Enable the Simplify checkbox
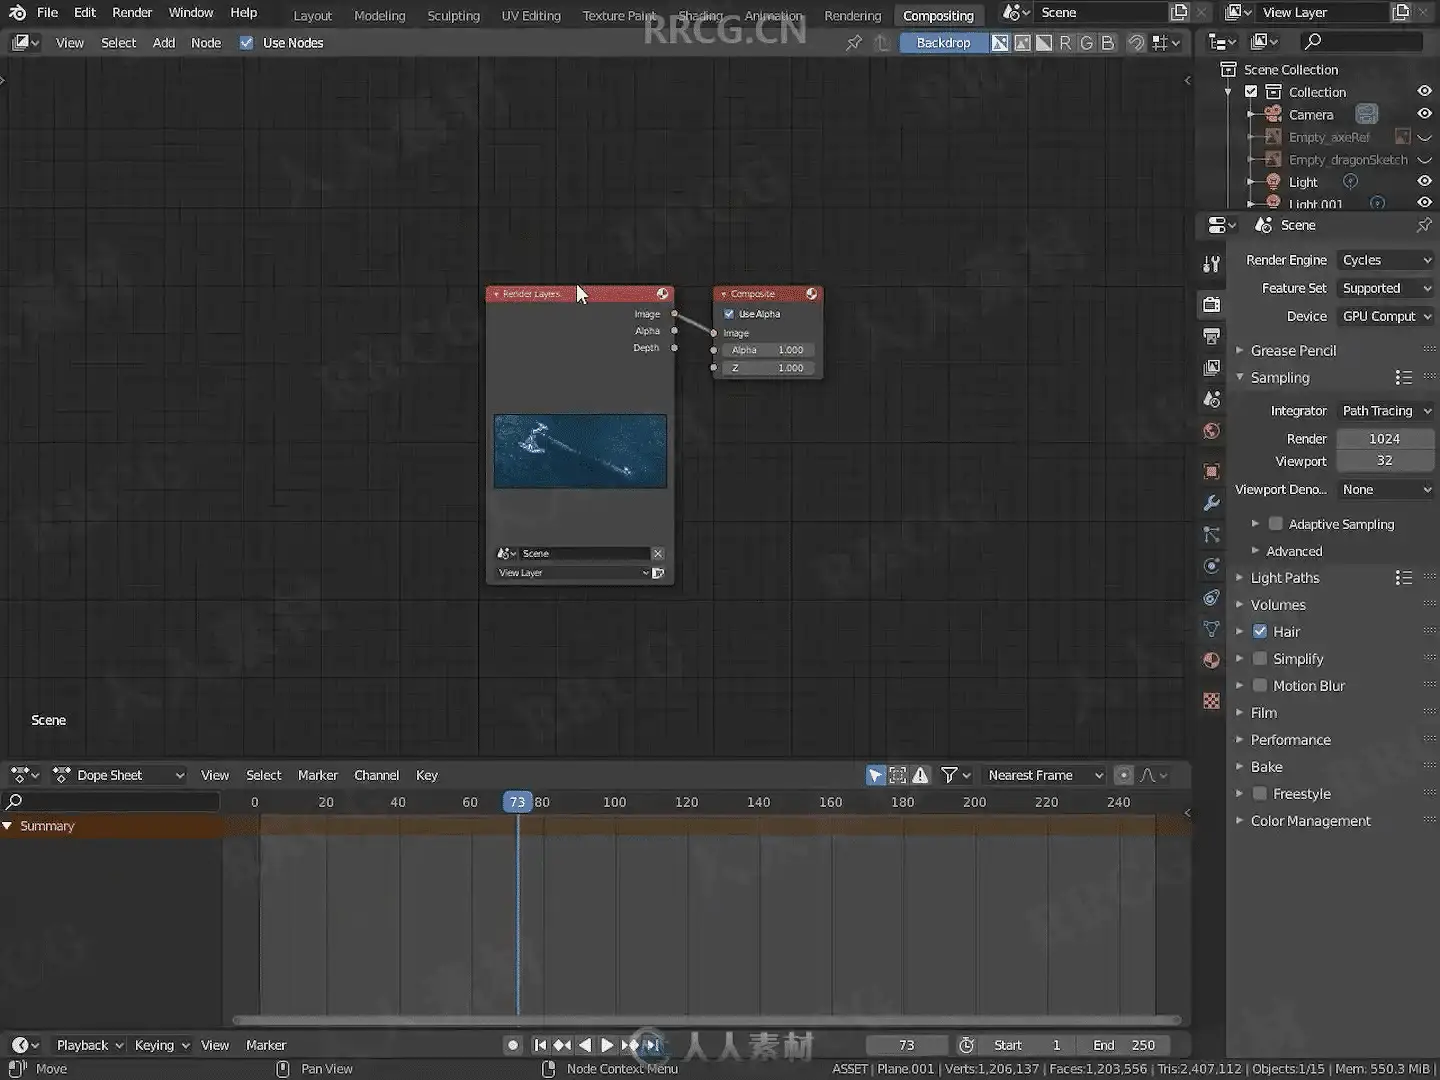The height and width of the screenshot is (1080, 1440). (1260, 659)
